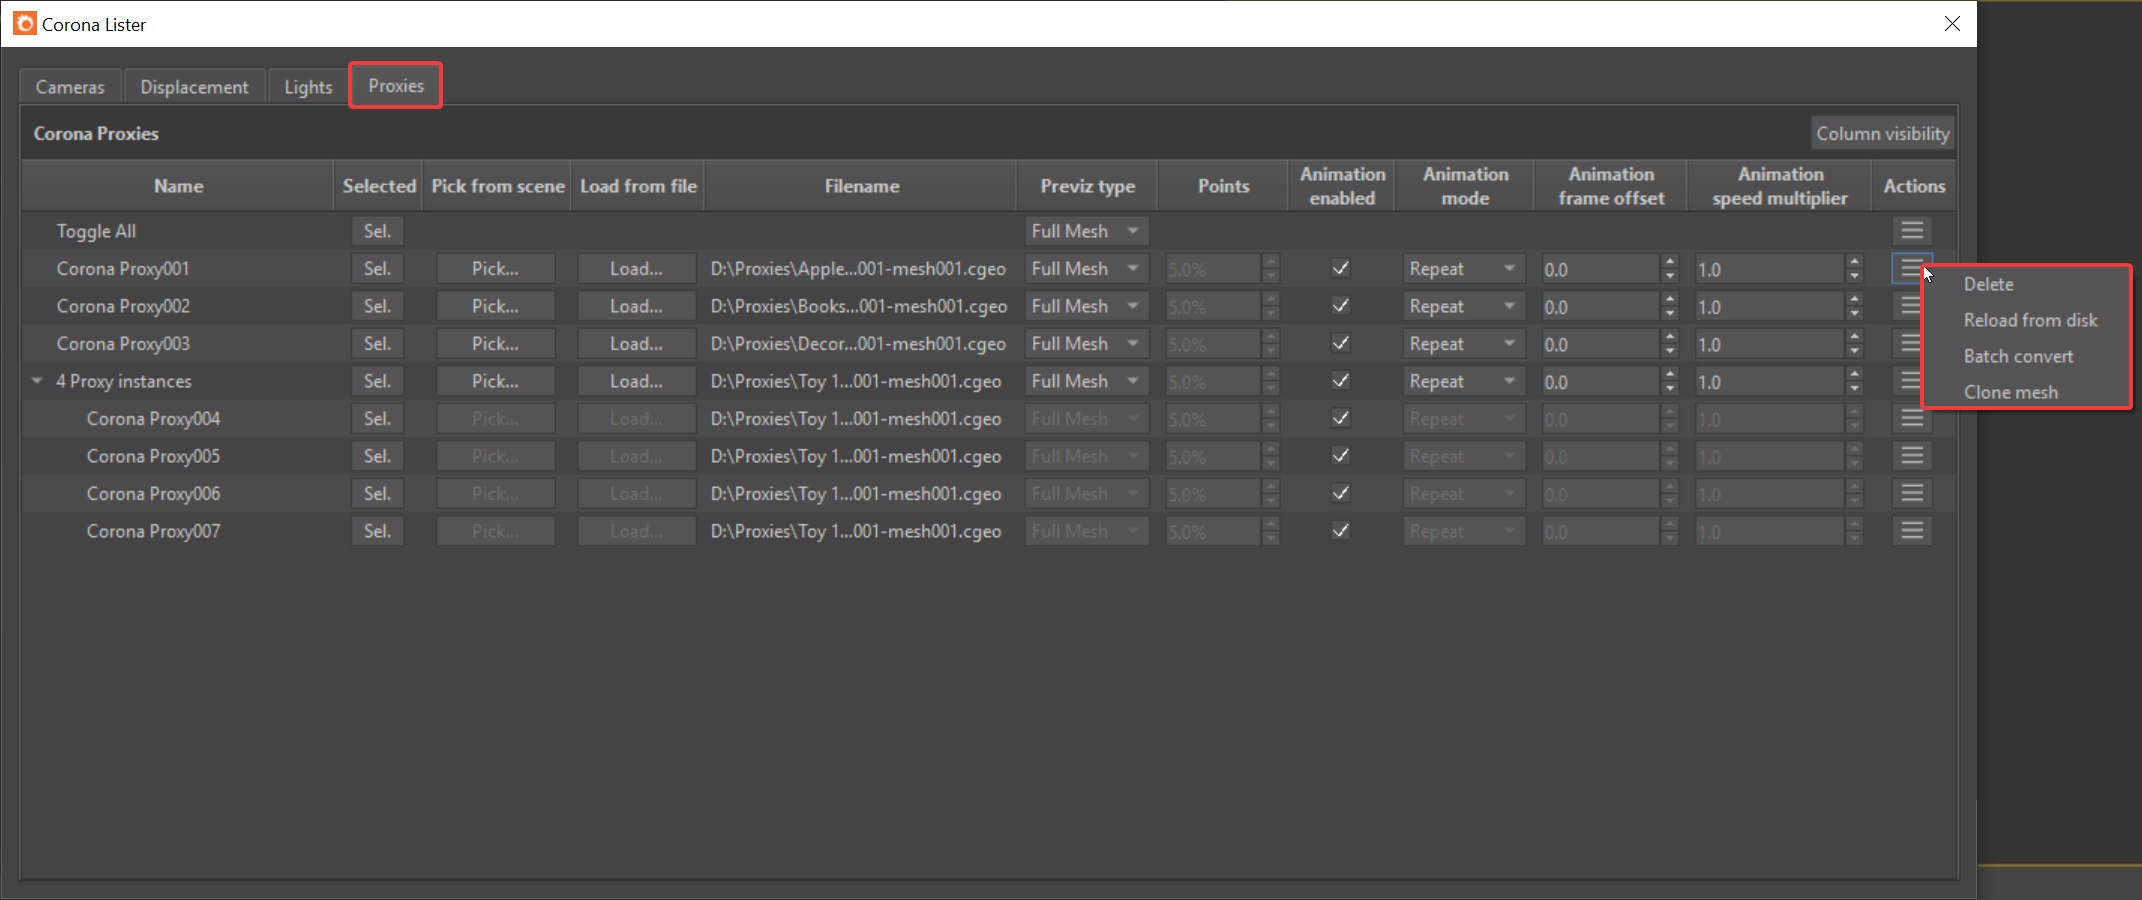
Task: Open Previz type dropdown for Corona Proxy003
Action: coord(1086,344)
